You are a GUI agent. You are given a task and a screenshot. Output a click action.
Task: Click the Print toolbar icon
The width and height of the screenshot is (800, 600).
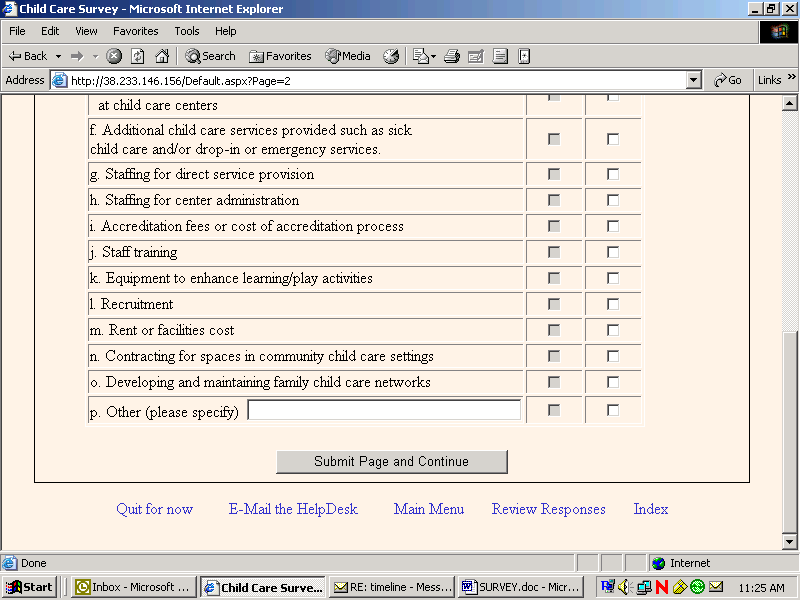tap(452, 56)
